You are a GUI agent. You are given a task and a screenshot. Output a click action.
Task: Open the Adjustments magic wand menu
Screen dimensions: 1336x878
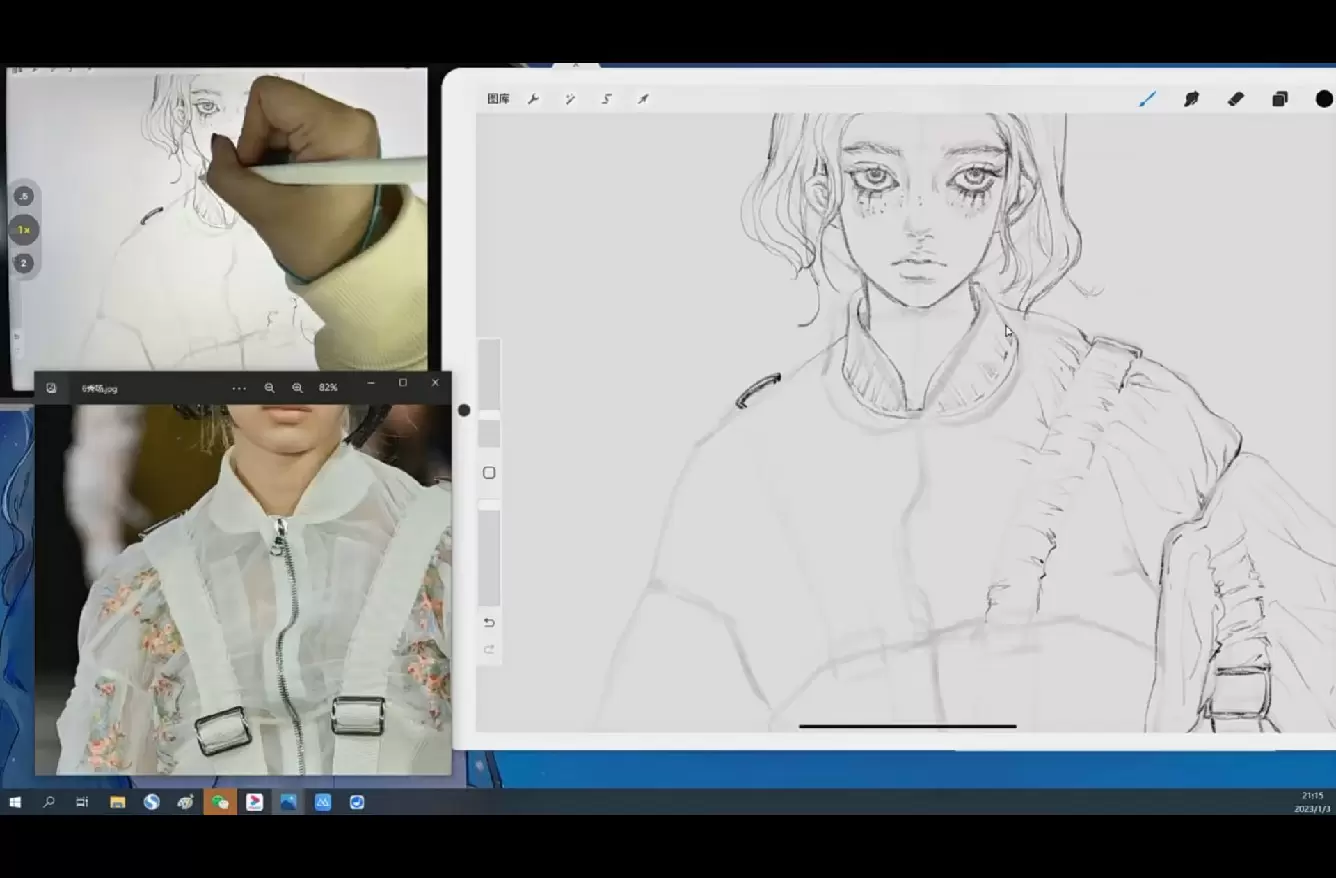(x=570, y=99)
